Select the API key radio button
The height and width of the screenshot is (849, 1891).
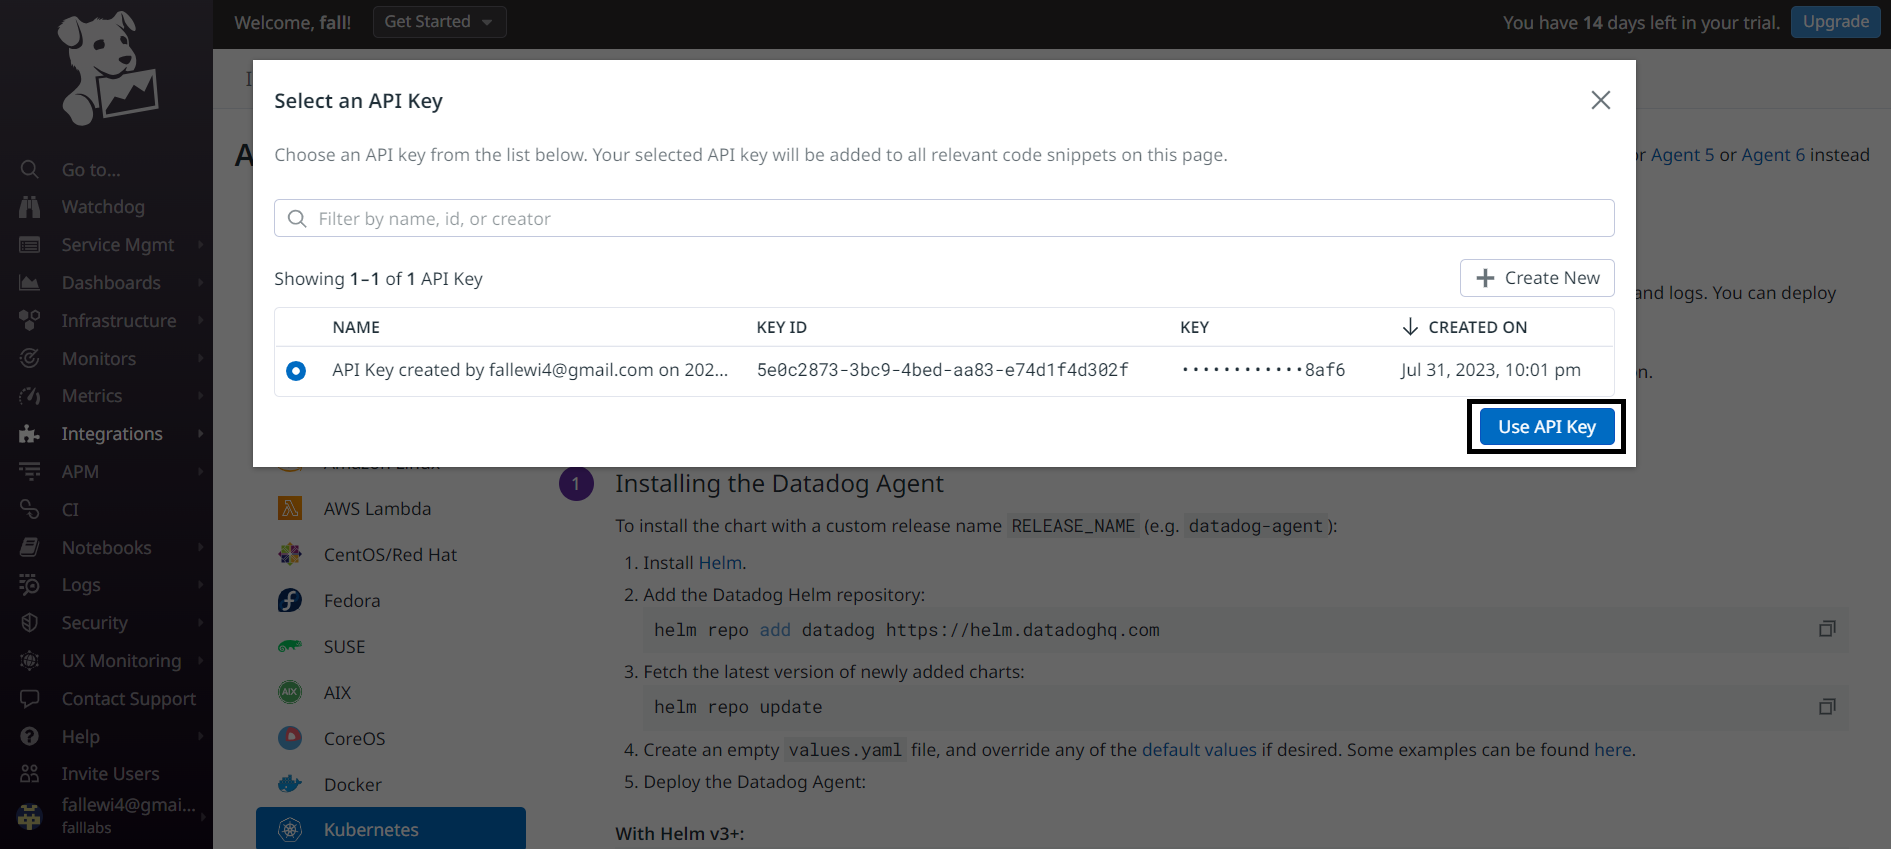[296, 371]
